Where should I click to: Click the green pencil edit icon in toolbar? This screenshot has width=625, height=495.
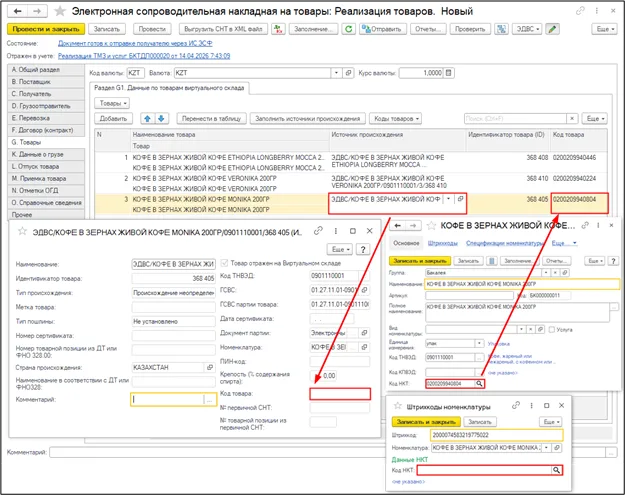[552, 29]
